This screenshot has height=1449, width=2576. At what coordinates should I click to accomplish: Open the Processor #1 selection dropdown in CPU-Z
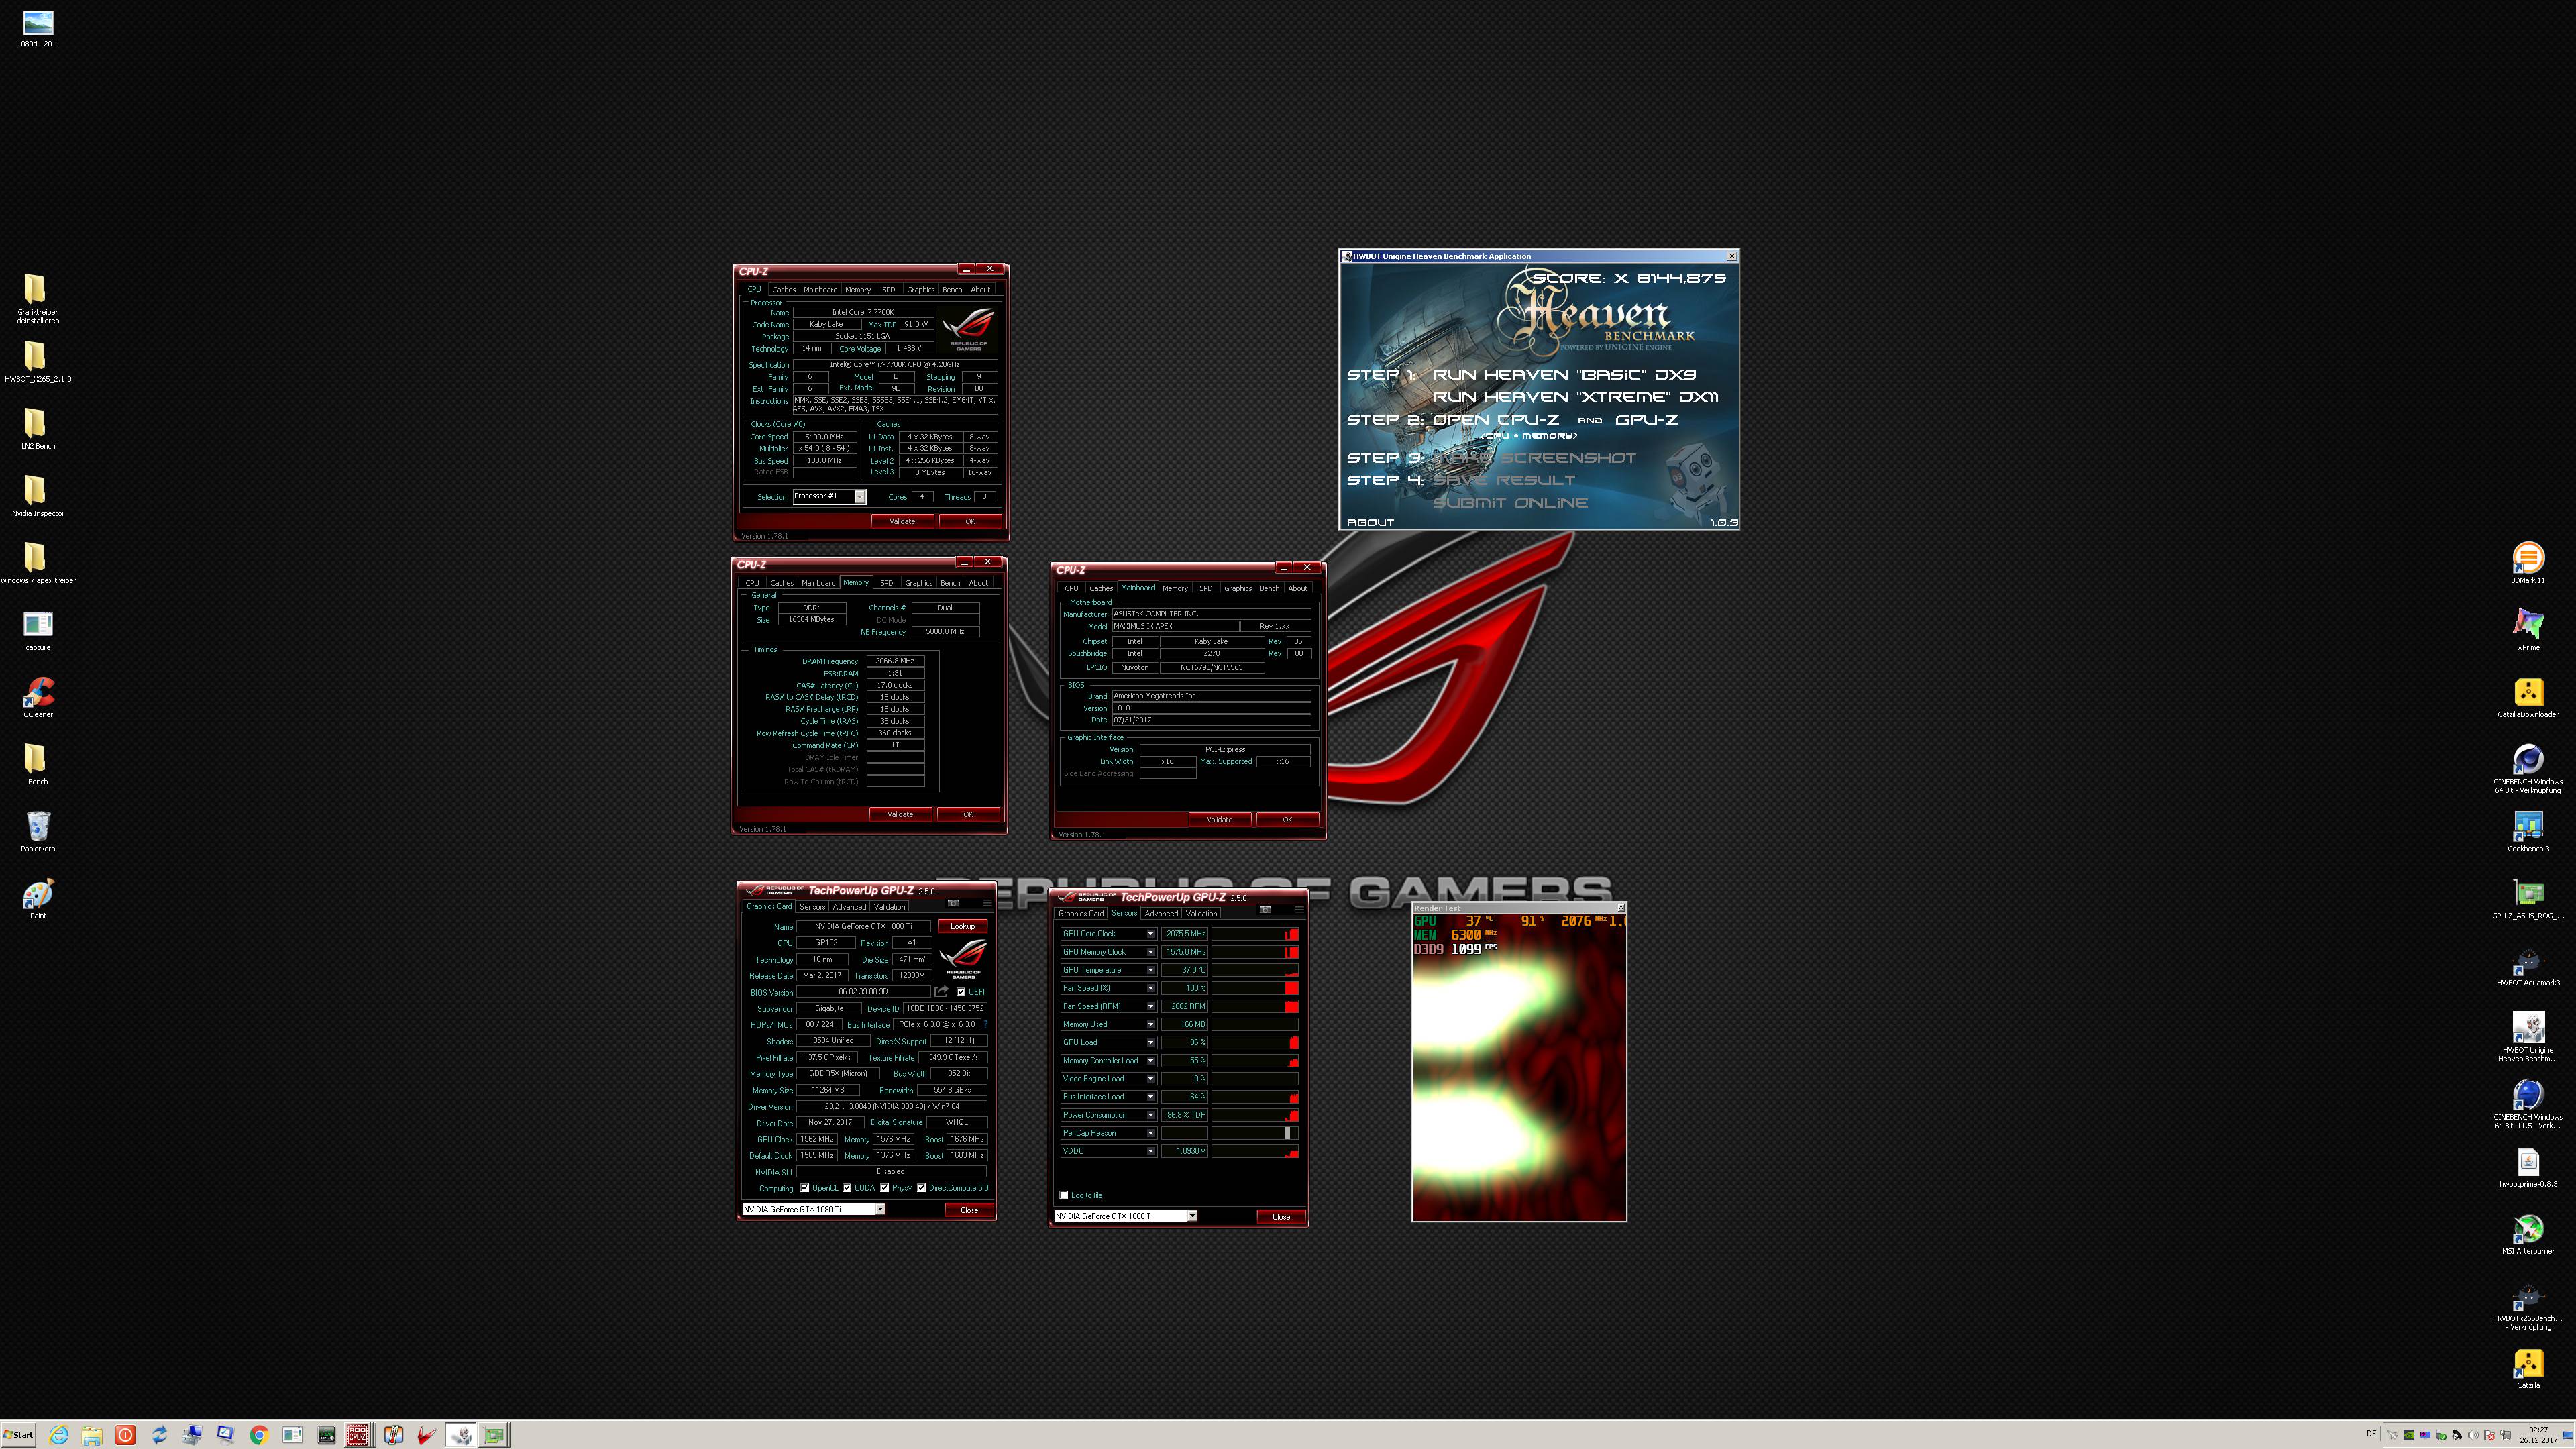[859, 497]
